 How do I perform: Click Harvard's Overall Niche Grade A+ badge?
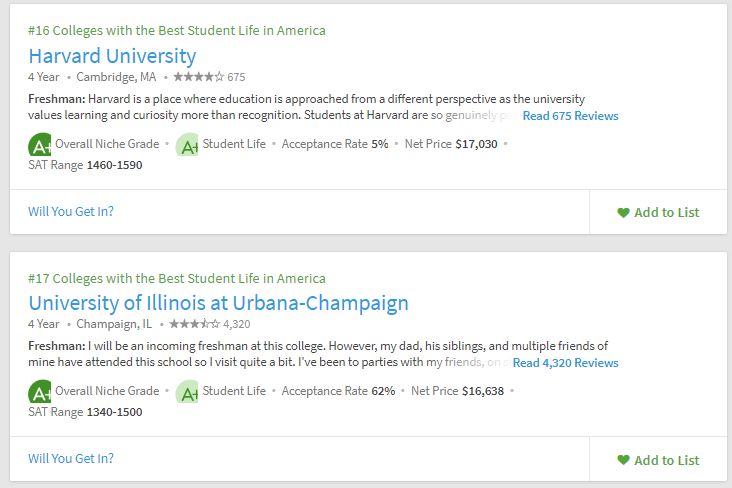pos(40,144)
